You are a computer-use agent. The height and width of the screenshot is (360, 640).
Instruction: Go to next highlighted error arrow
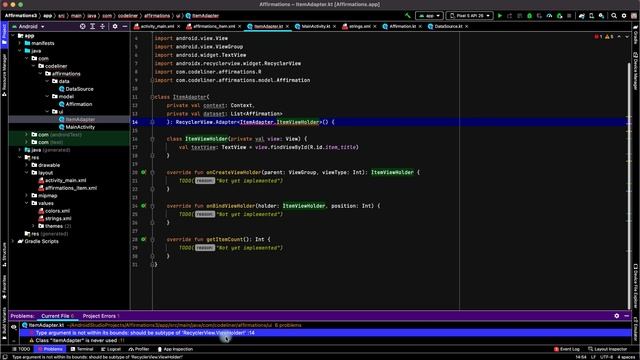[627, 37]
